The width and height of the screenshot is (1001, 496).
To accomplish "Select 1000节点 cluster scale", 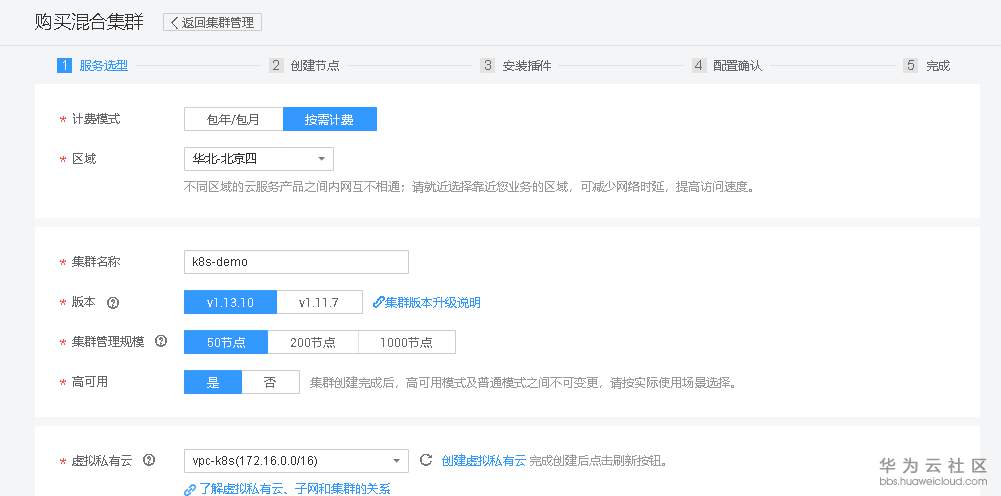I will pyautogui.click(x=407, y=342).
